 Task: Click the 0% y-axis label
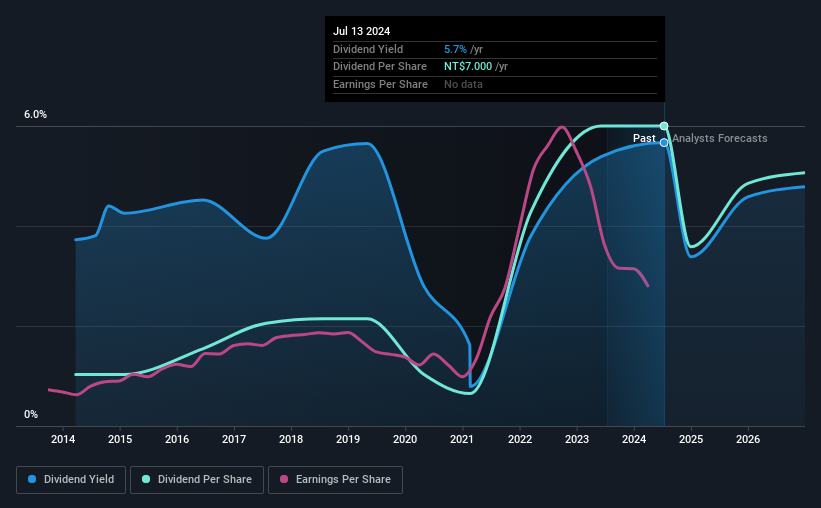pyautogui.click(x=31, y=415)
